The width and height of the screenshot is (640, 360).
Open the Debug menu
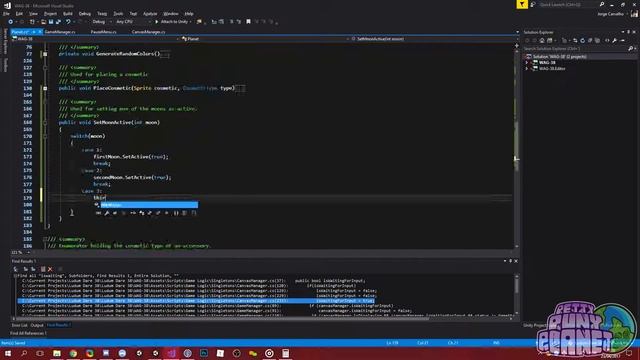pos(84,13)
